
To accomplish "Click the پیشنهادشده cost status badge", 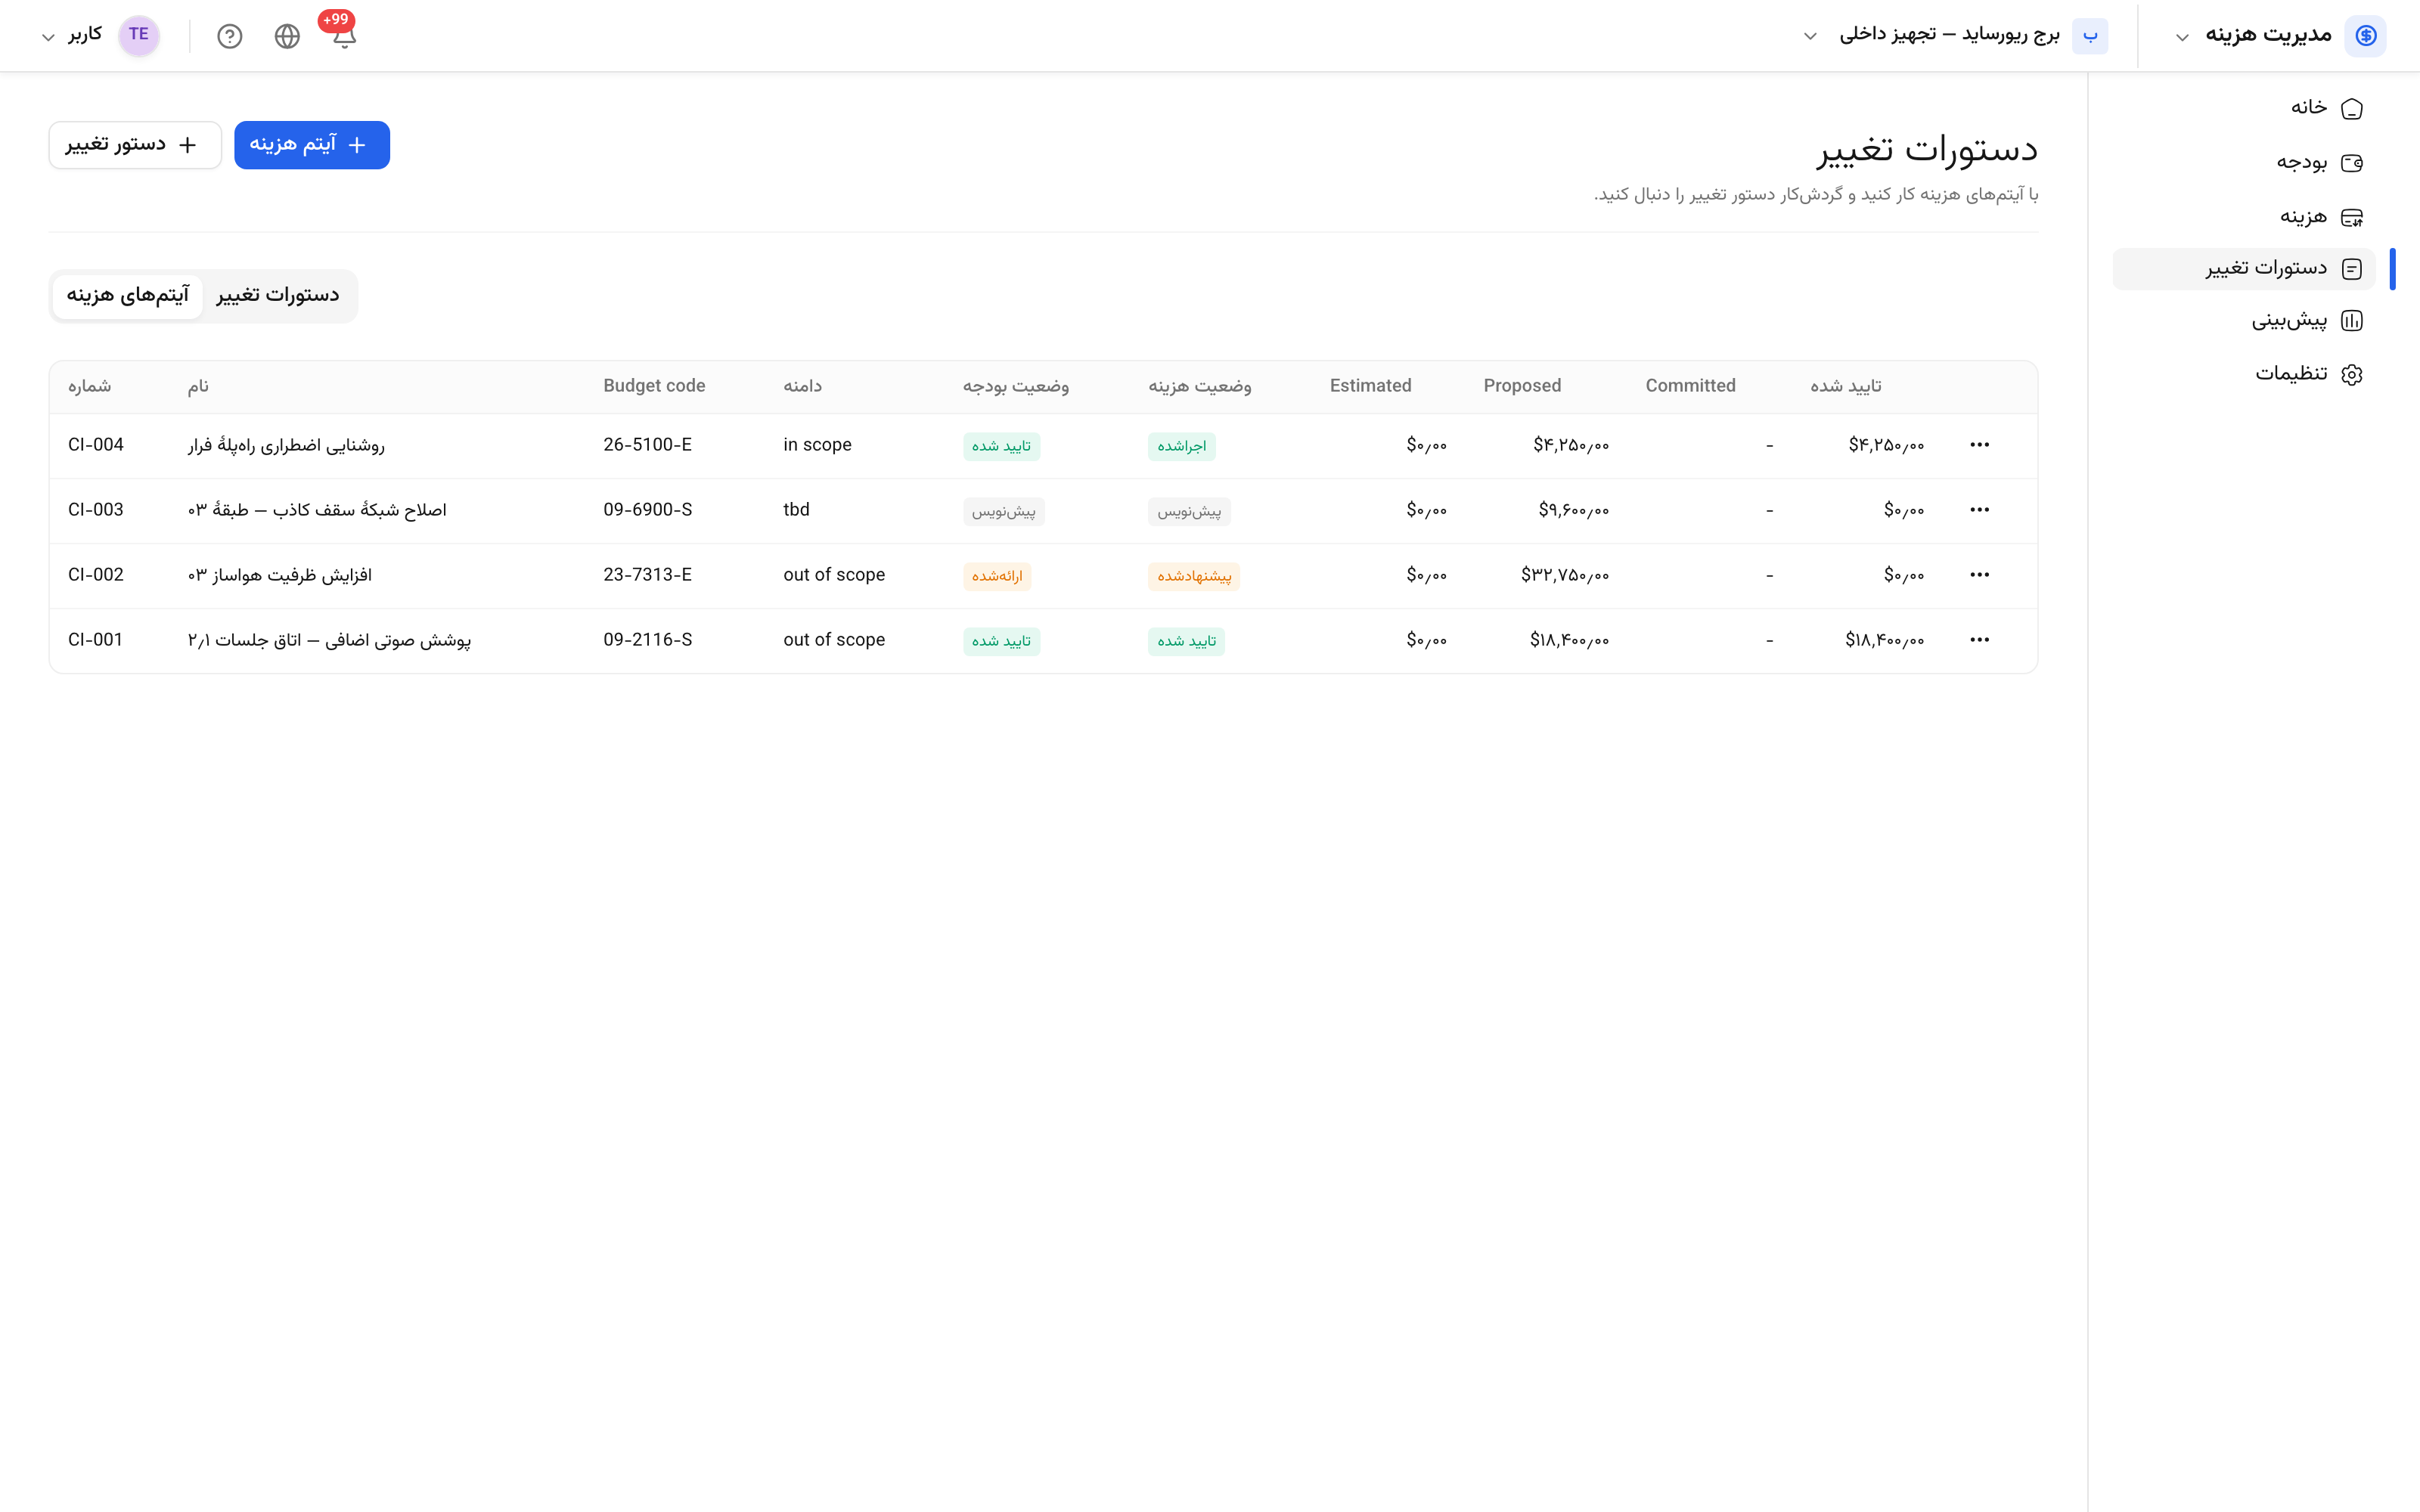I will pyautogui.click(x=1194, y=576).
